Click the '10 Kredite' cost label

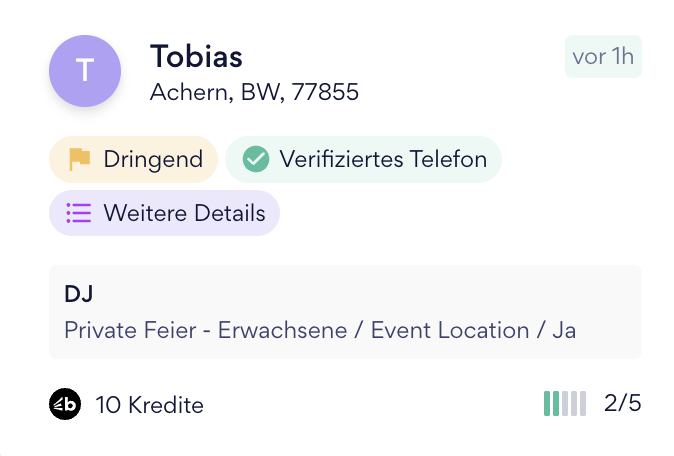(x=150, y=405)
